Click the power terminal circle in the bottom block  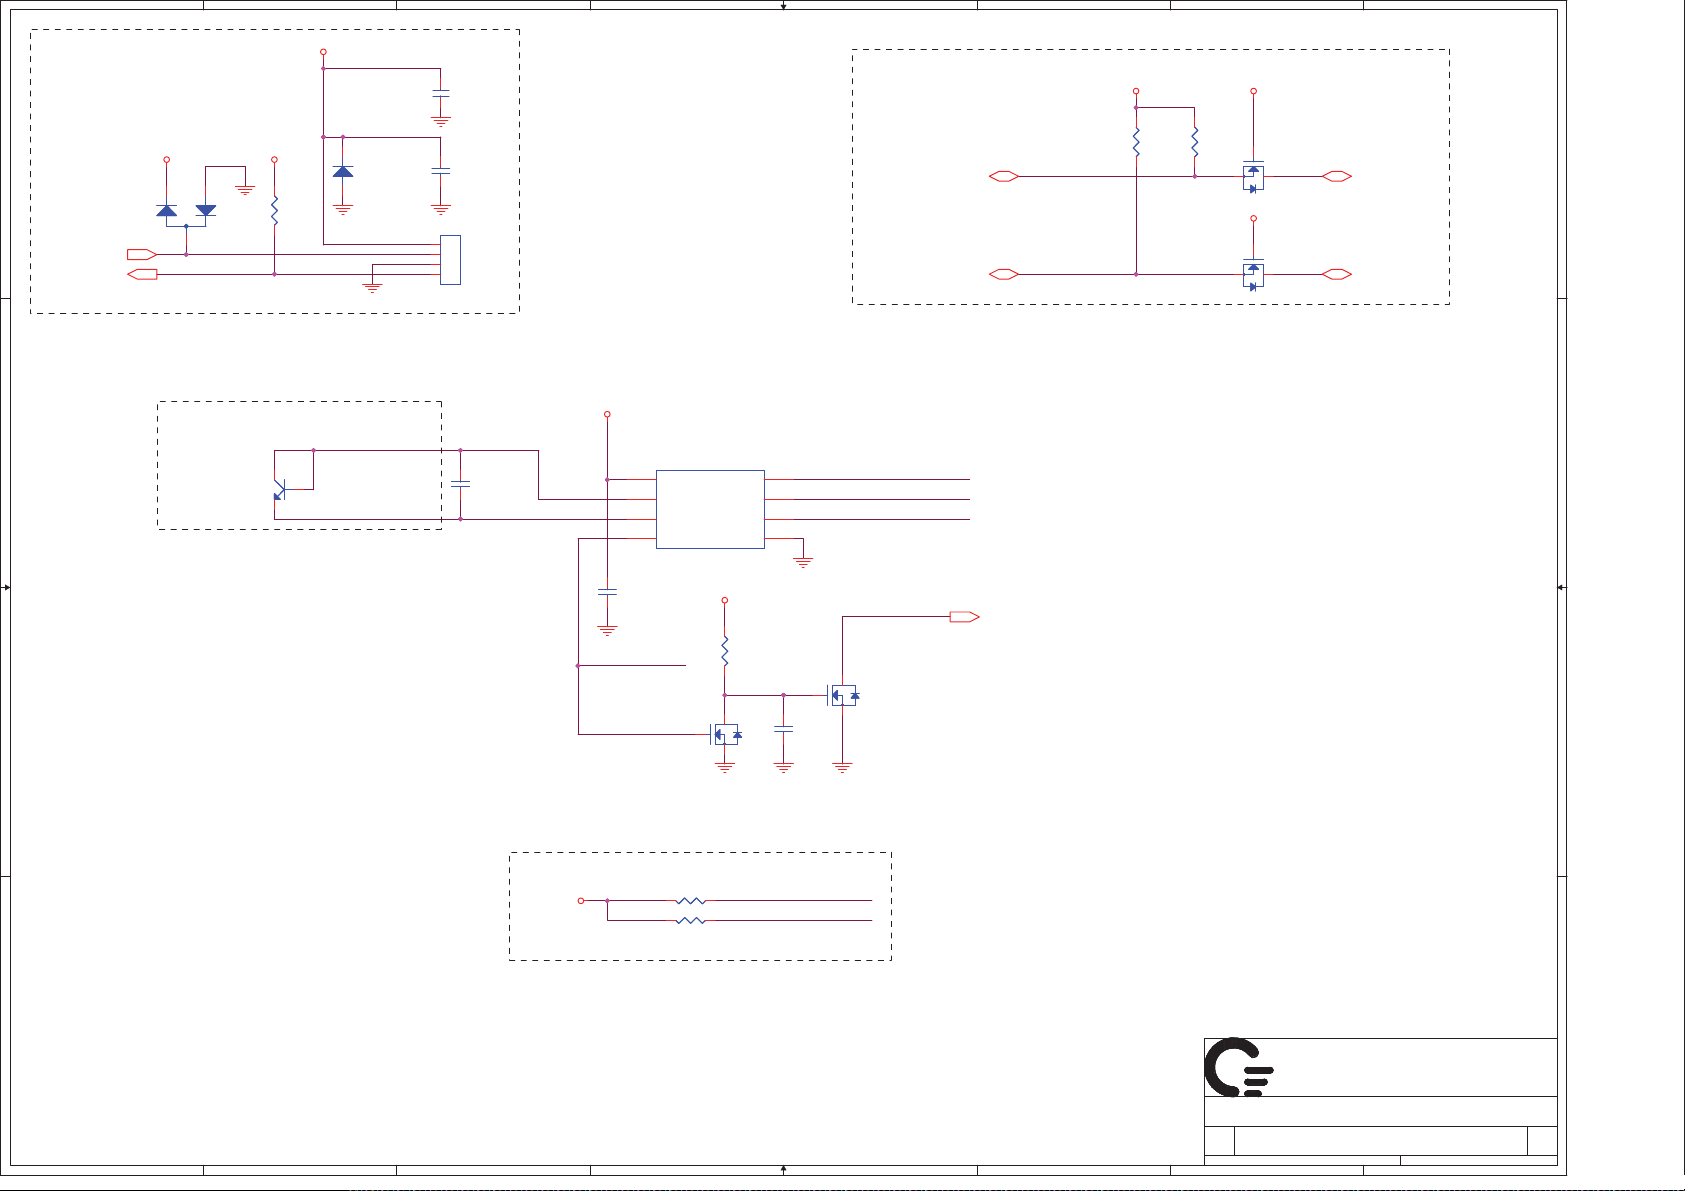pos(581,901)
